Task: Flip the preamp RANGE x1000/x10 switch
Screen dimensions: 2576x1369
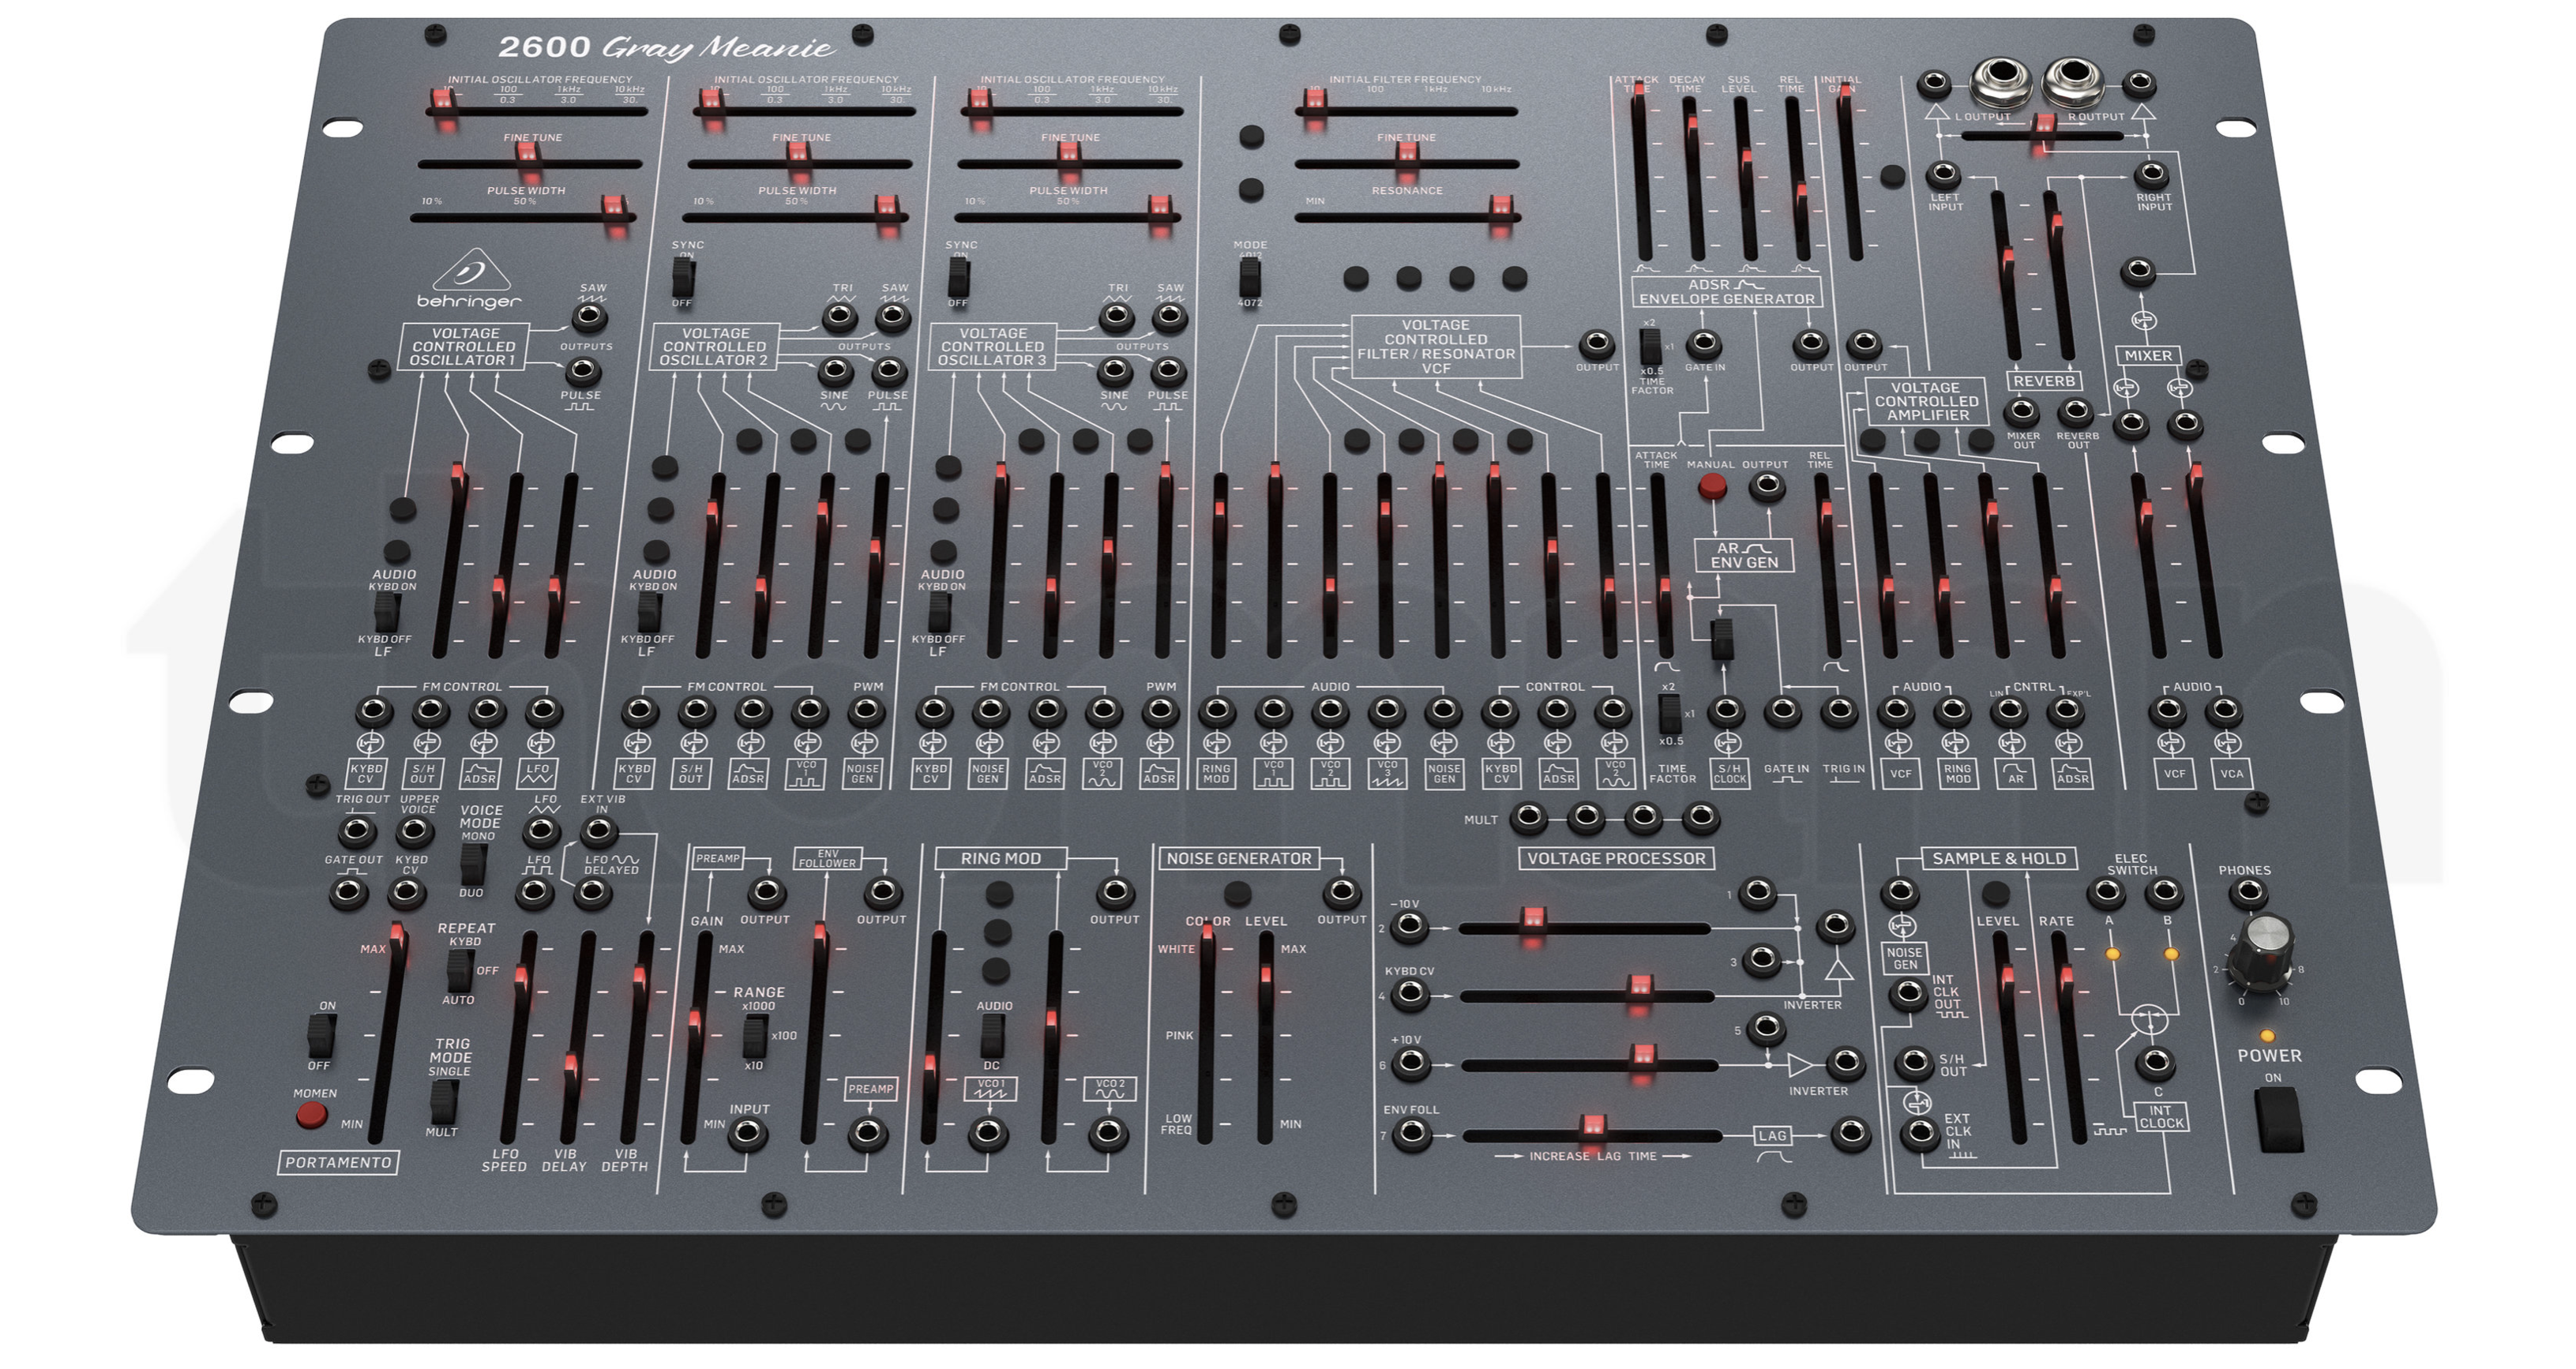Action: click(755, 1036)
